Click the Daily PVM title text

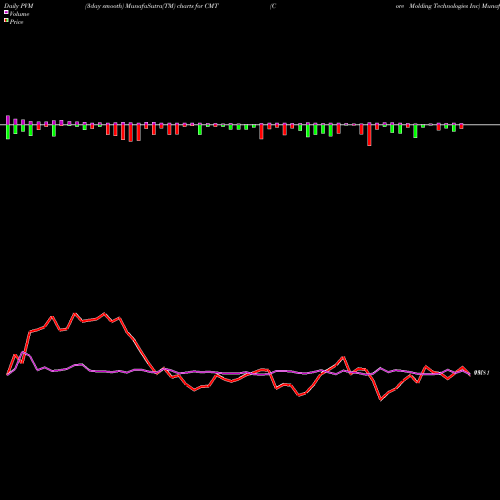click(x=19, y=6)
